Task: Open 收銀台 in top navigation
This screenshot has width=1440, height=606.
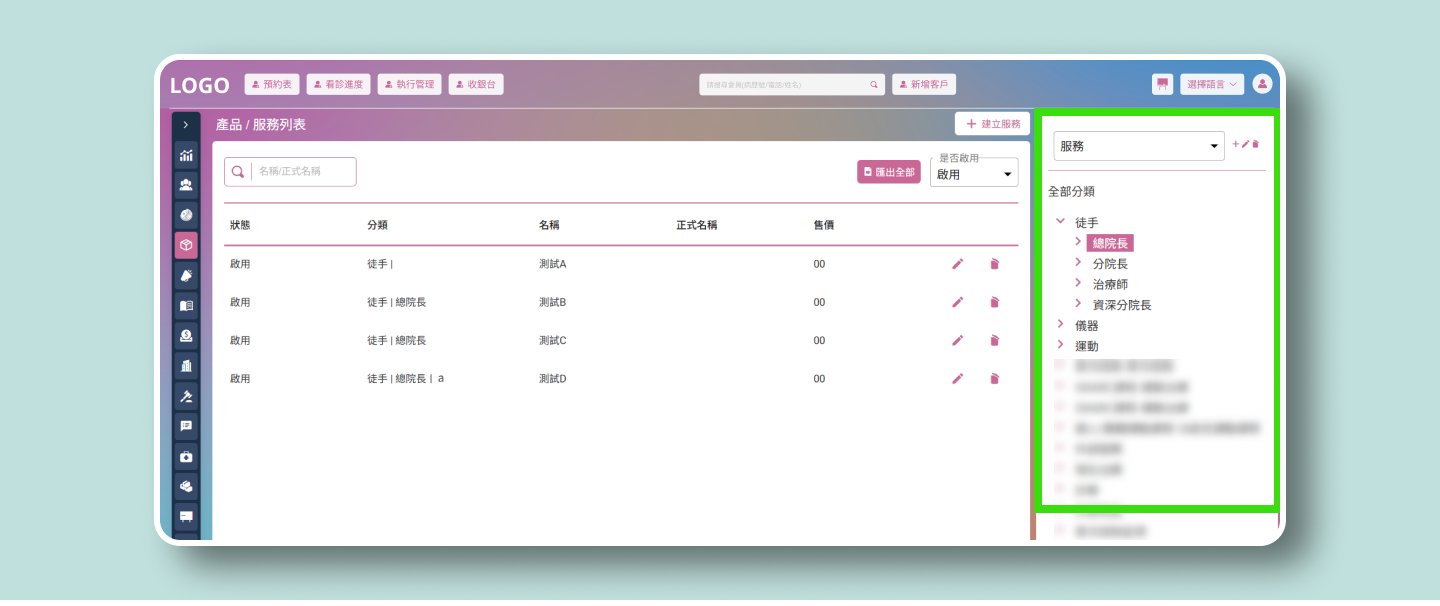Action: point(476,85)
